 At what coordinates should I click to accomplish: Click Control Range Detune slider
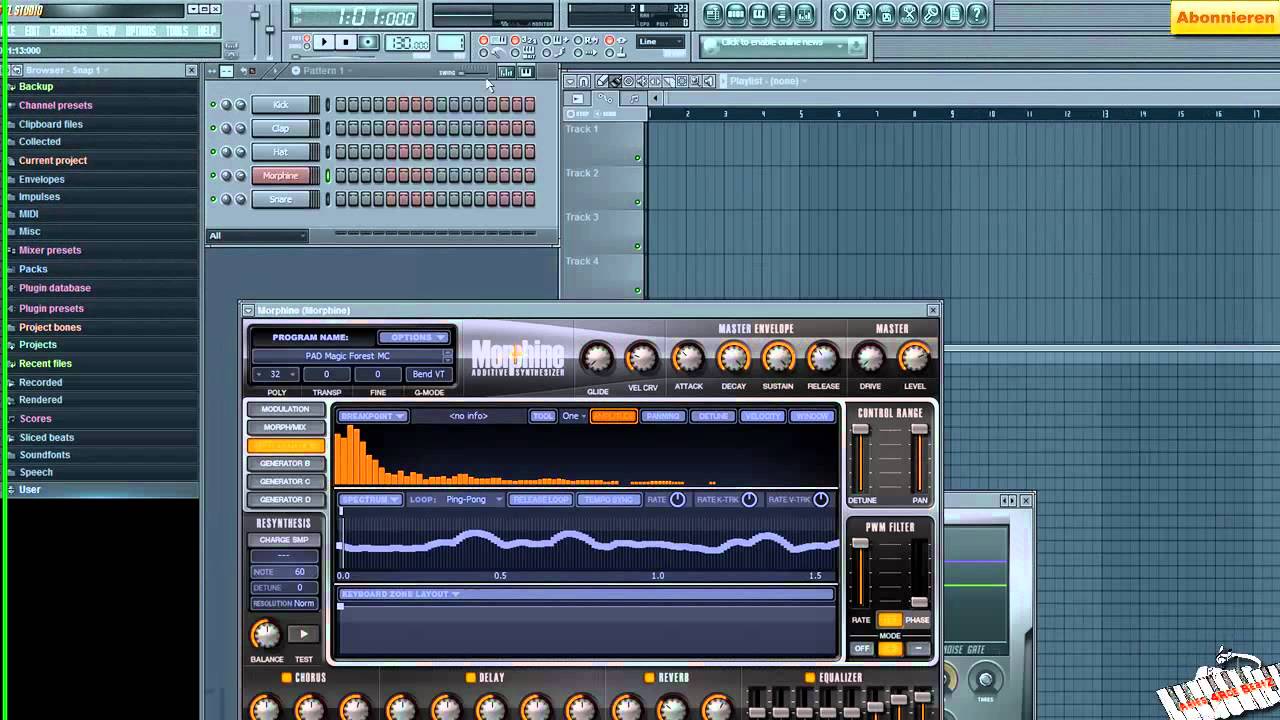tap(860, 458)
